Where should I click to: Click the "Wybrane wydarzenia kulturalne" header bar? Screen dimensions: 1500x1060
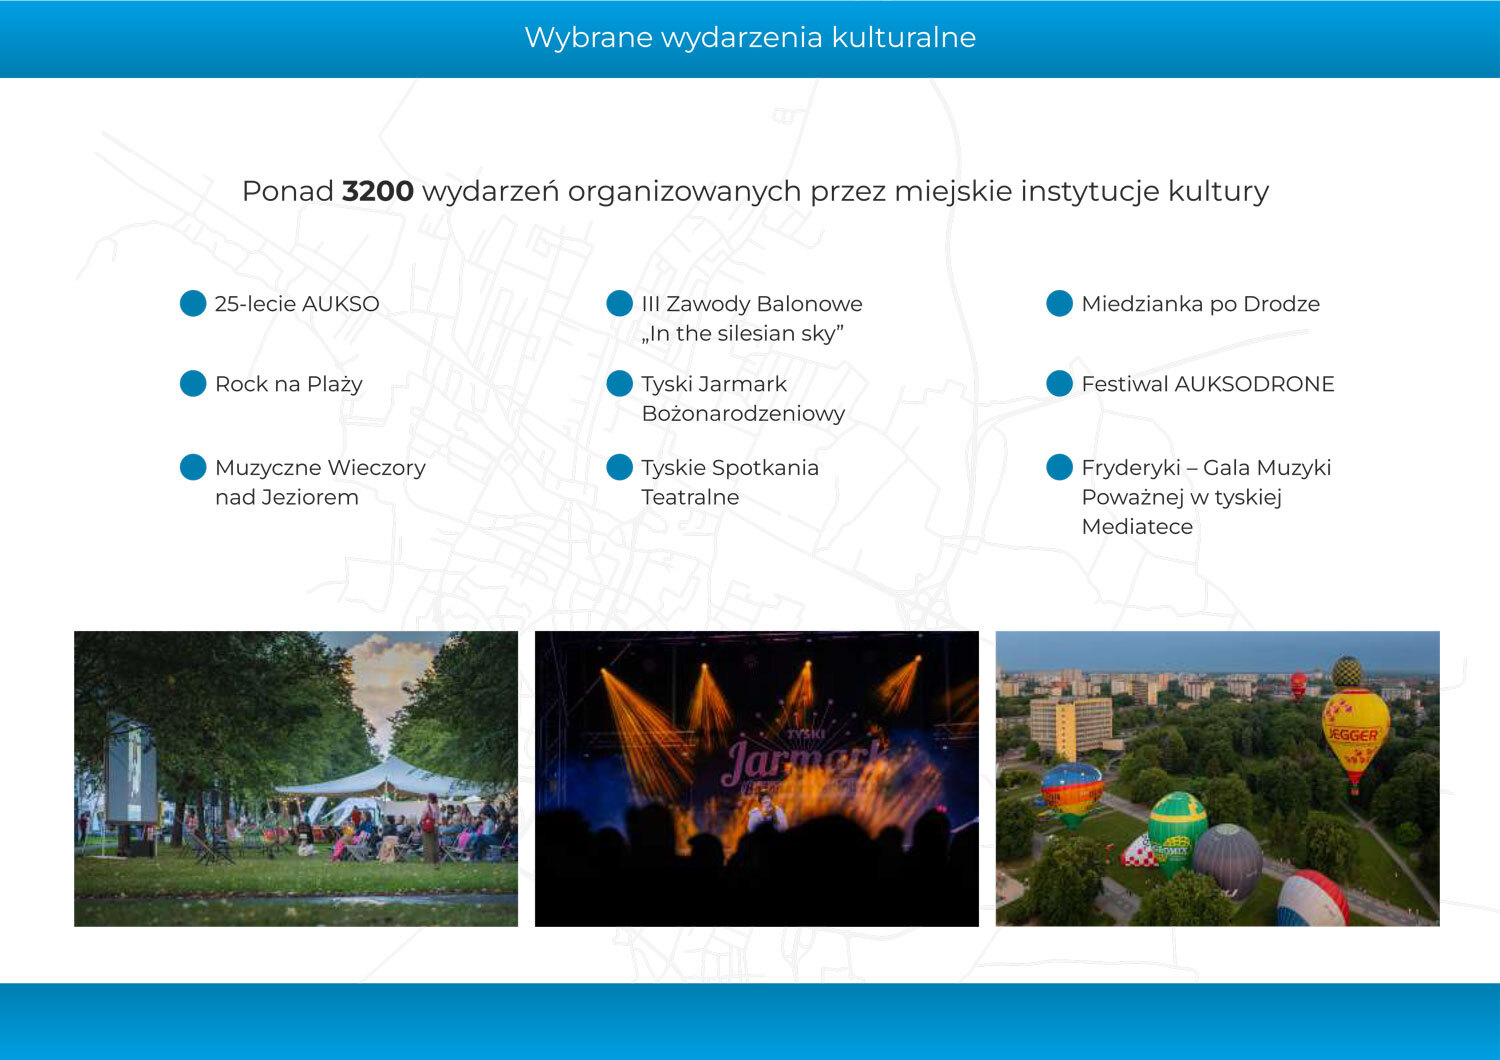[750, 38]
